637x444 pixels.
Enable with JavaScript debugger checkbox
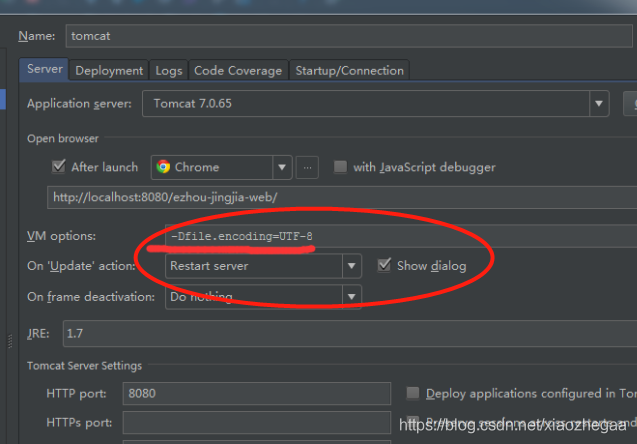click(340, 167)
